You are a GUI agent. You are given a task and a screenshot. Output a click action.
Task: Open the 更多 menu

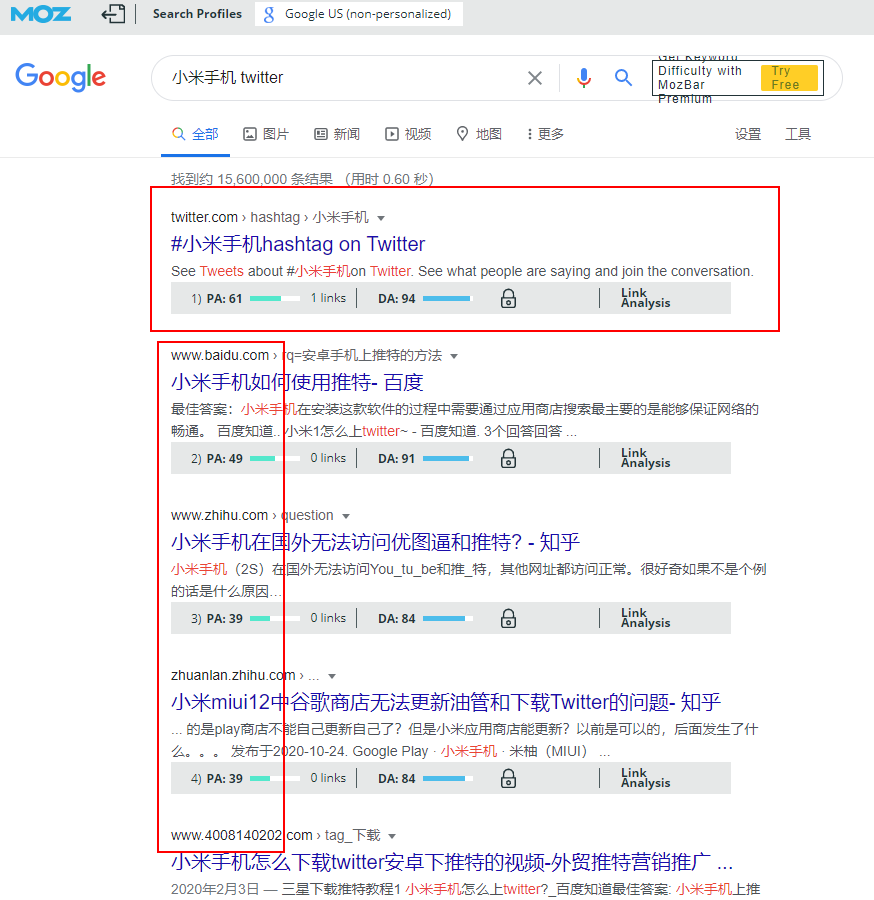pyautogui.click(x=545, y=134)
